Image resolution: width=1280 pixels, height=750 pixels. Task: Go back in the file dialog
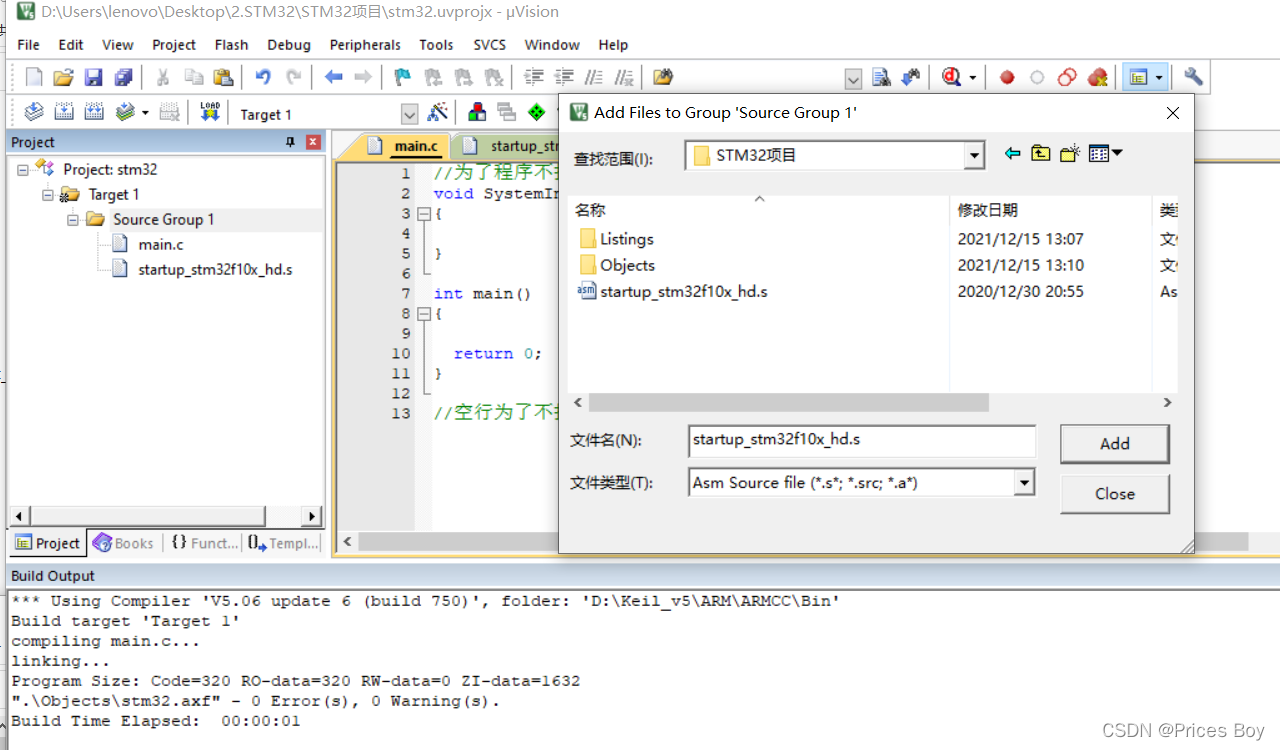(1013, 154)
